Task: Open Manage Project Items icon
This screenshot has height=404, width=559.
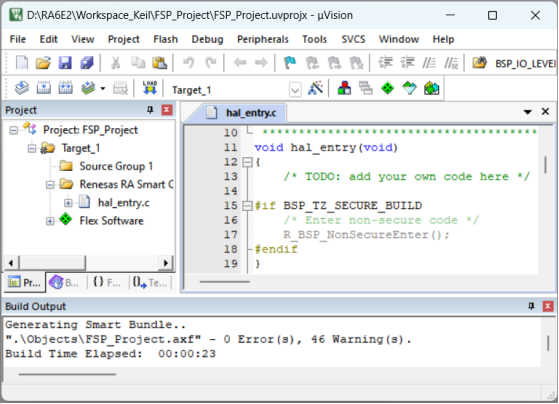Action: pos(344,88)
